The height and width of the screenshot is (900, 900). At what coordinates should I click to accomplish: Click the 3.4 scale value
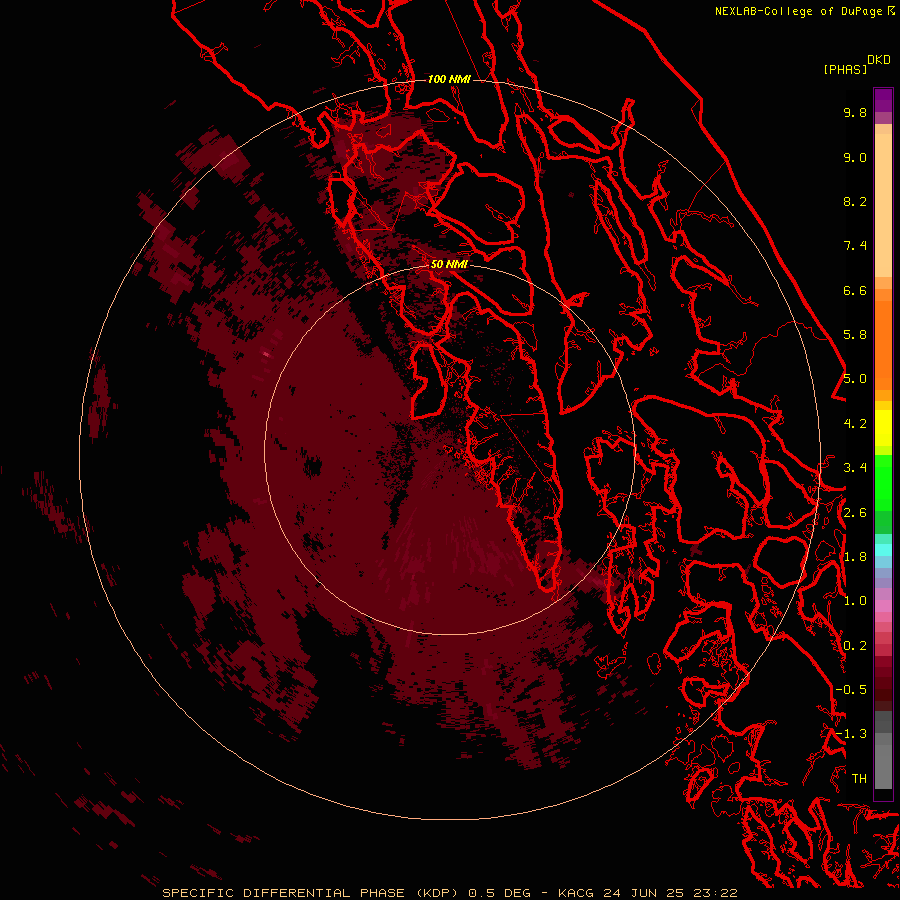tap(855, 468)
